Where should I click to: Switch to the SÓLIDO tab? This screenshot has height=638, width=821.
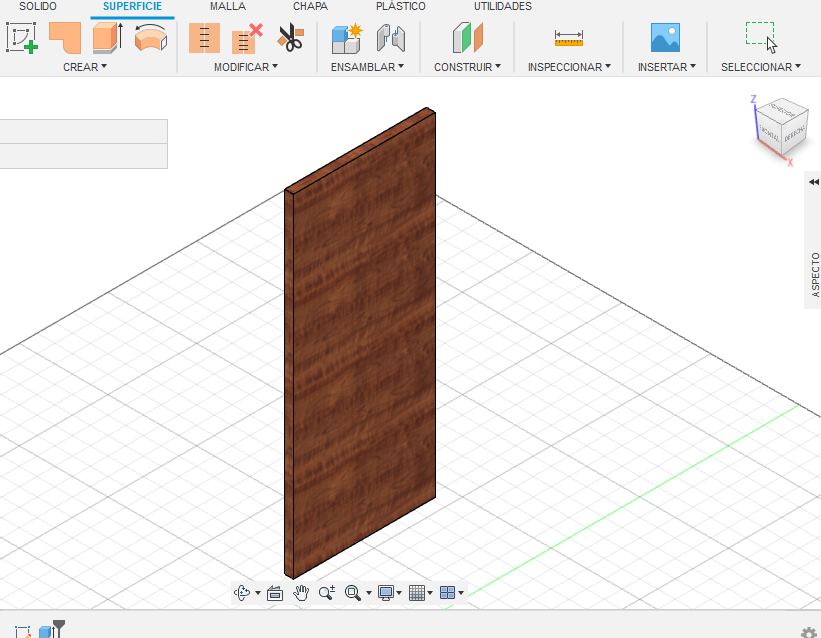38,6
